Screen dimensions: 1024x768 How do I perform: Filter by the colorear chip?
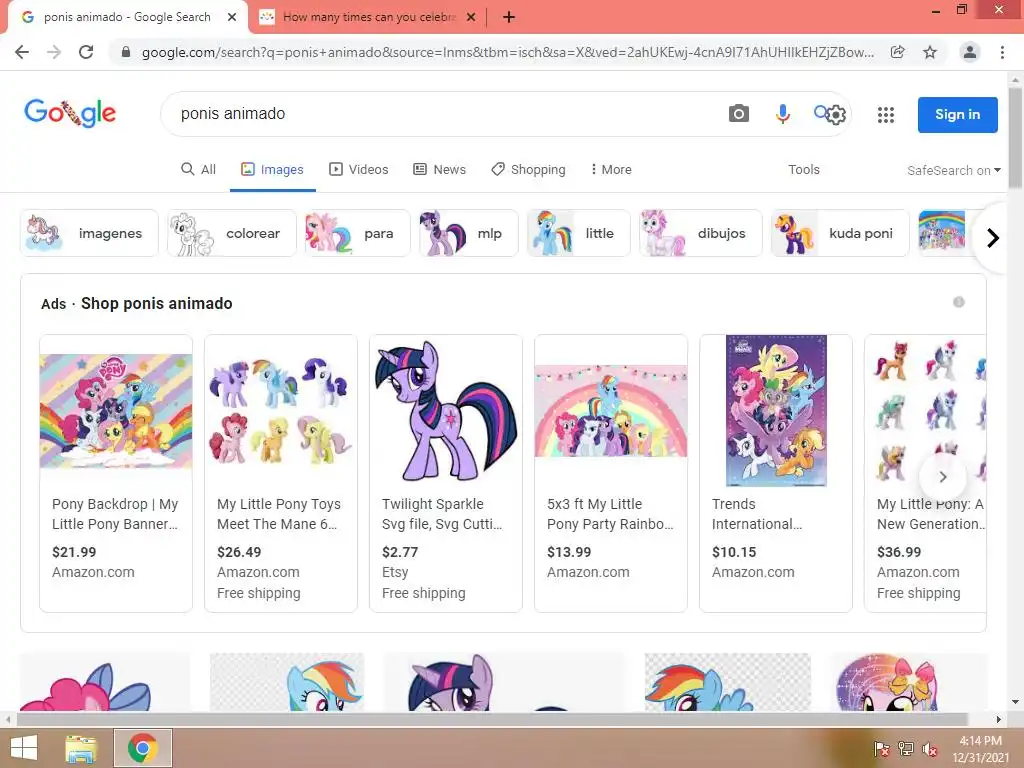pos(232,233)
